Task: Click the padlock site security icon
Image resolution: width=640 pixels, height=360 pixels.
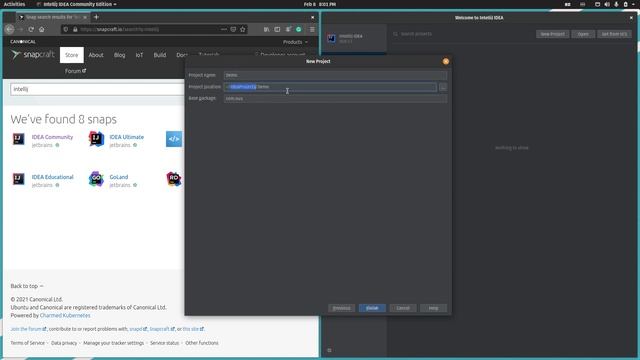Action: (75, 29)
